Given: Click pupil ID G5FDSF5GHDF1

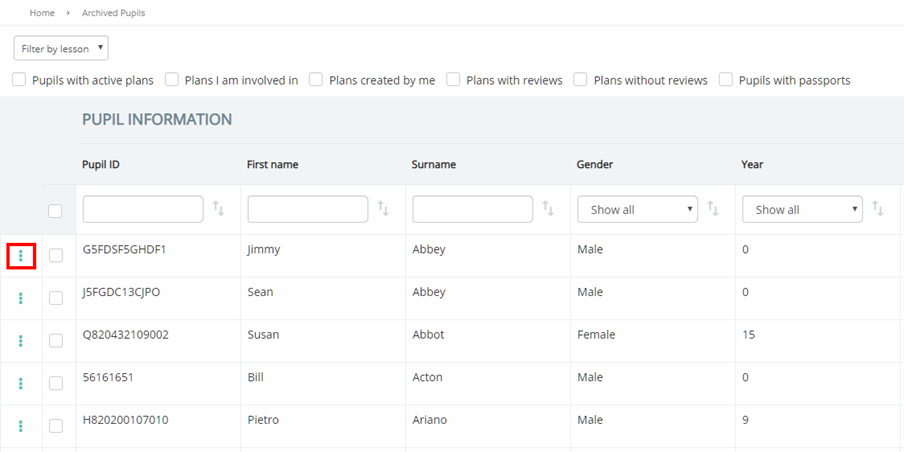Looking at the screenshot, I should click(124, 250).
